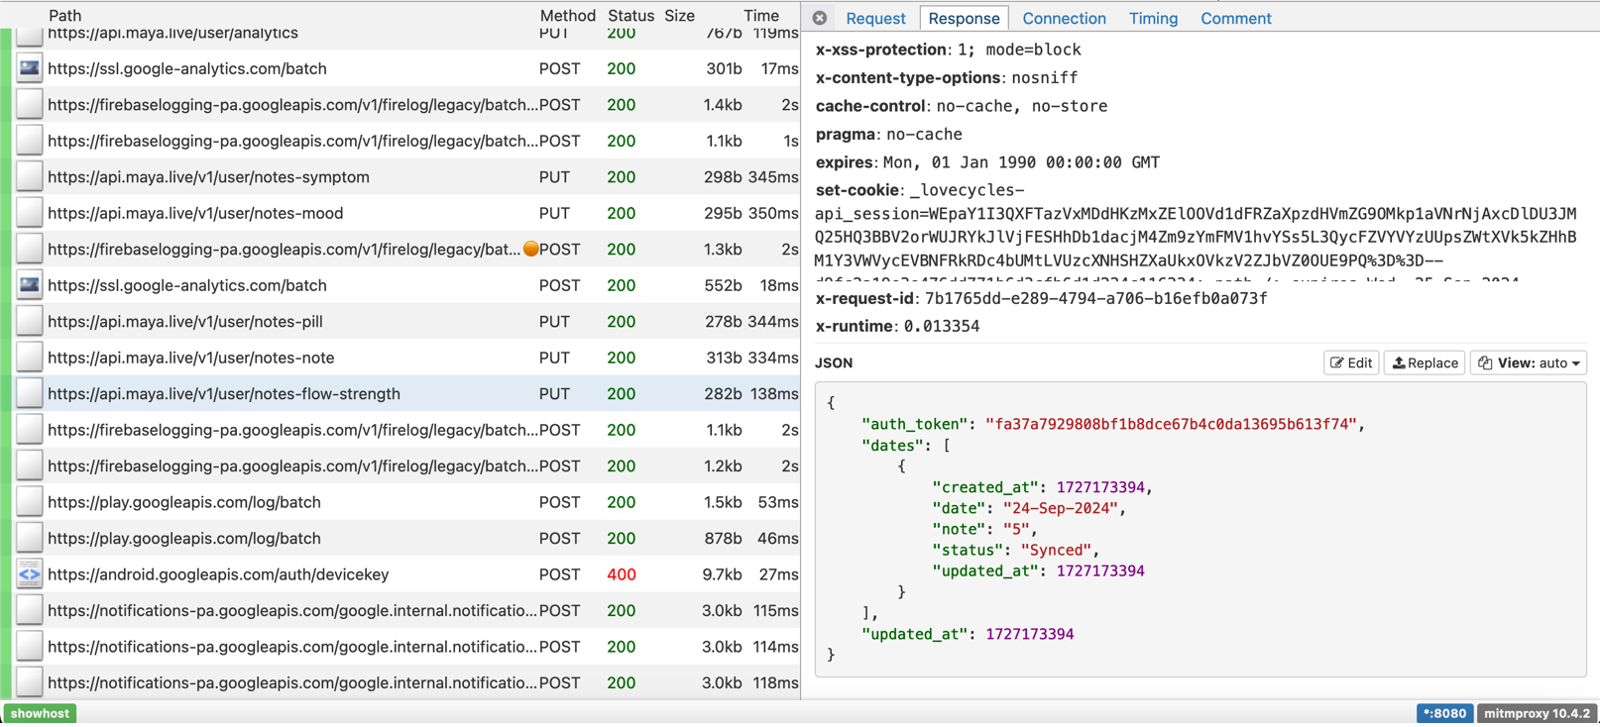The image size is (1604, 727).
Task: Click the Edit button for JSON
Action: (x=1351, y=363)
